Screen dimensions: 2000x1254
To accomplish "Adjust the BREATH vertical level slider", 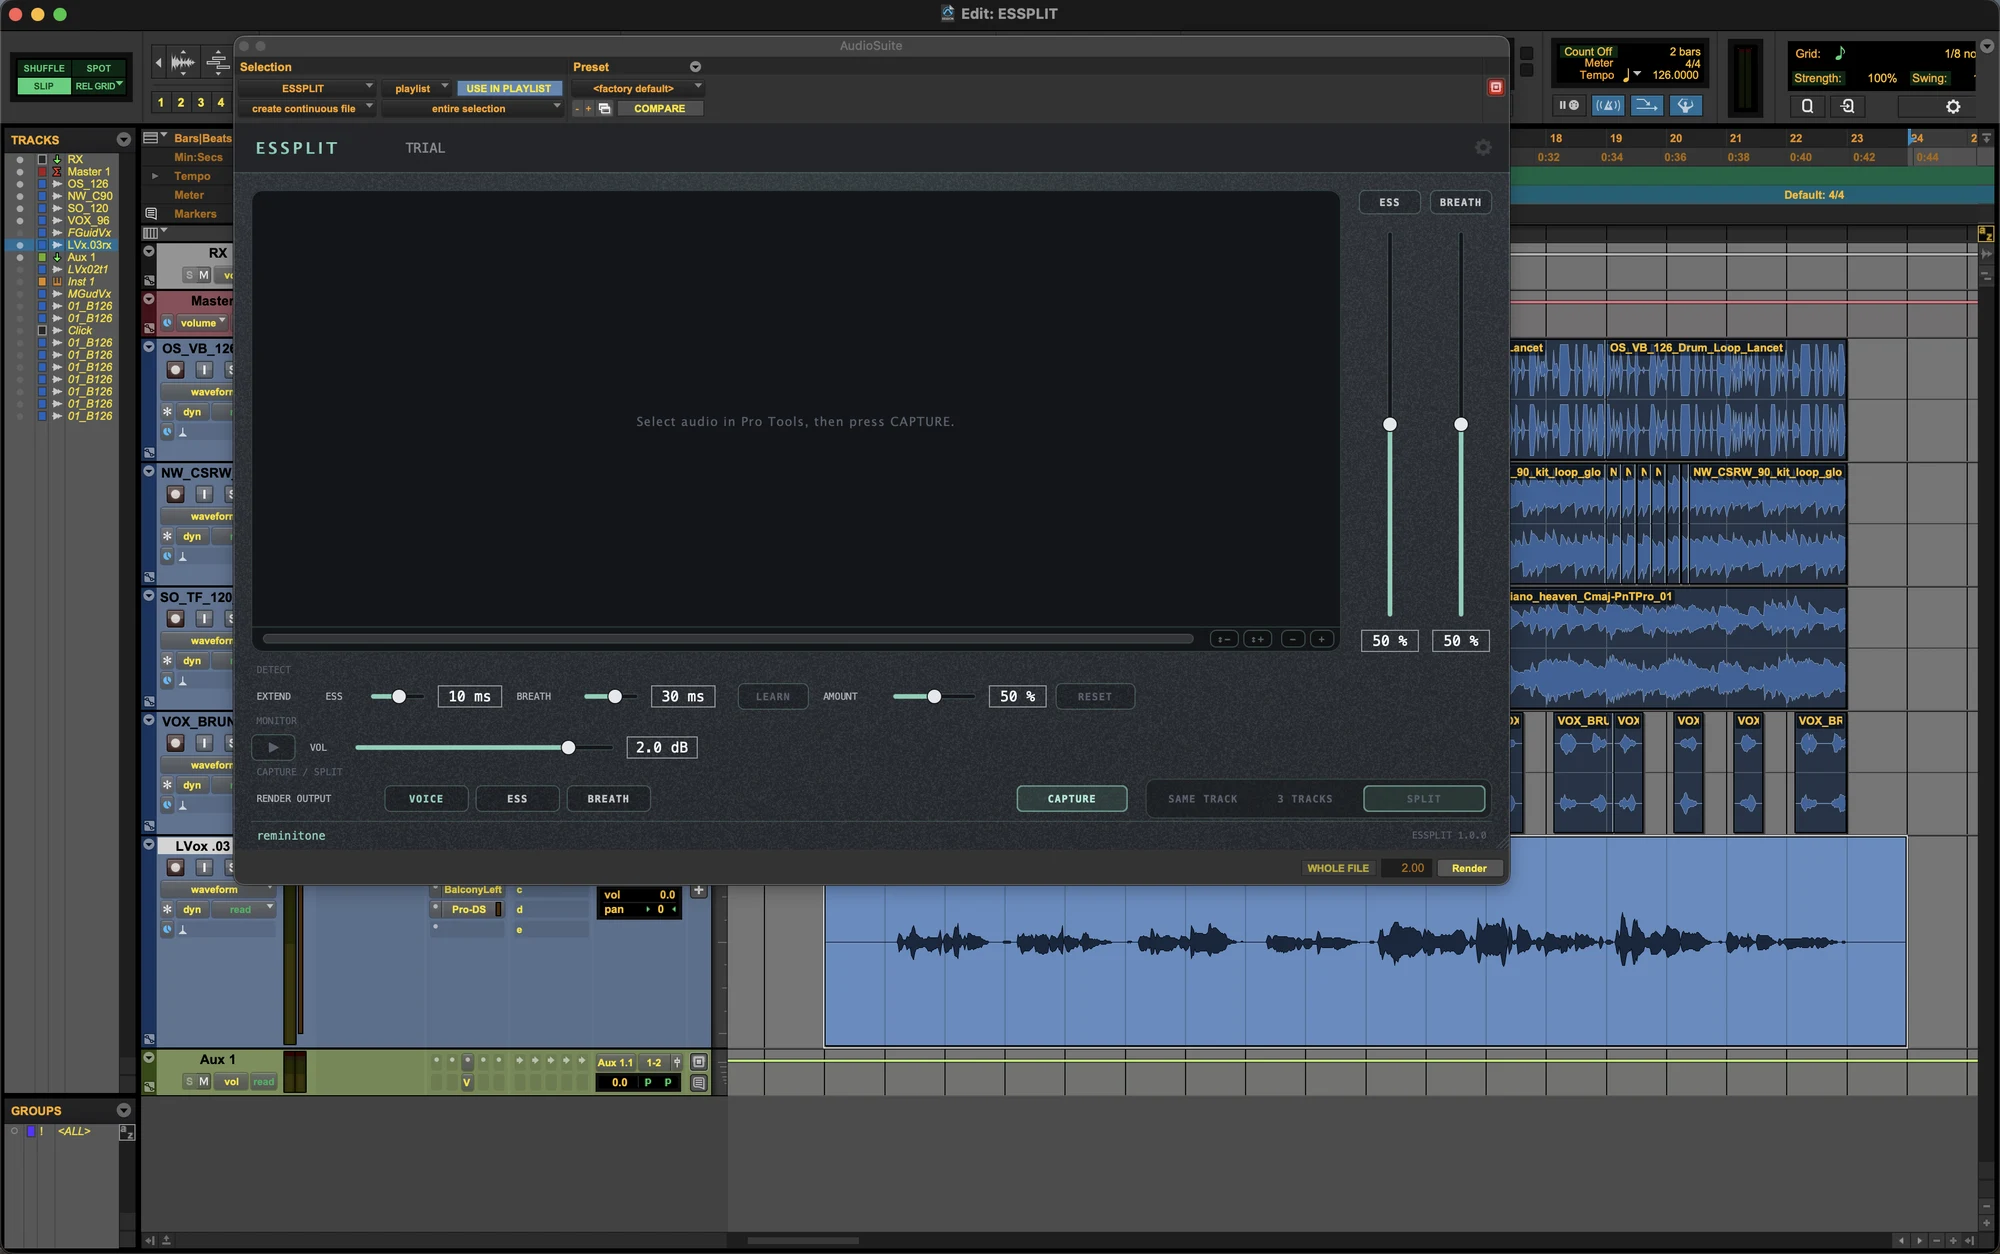I will pos(1461,424).
